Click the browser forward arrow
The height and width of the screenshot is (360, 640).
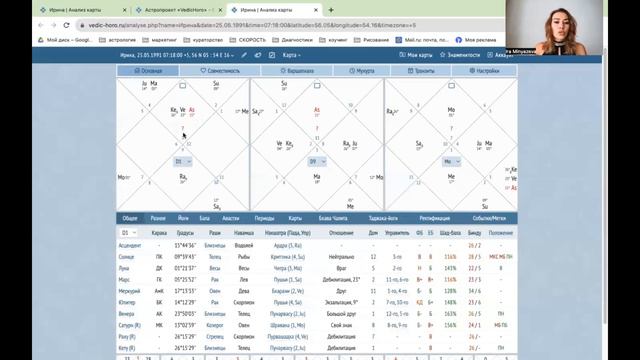pos(53,25)
